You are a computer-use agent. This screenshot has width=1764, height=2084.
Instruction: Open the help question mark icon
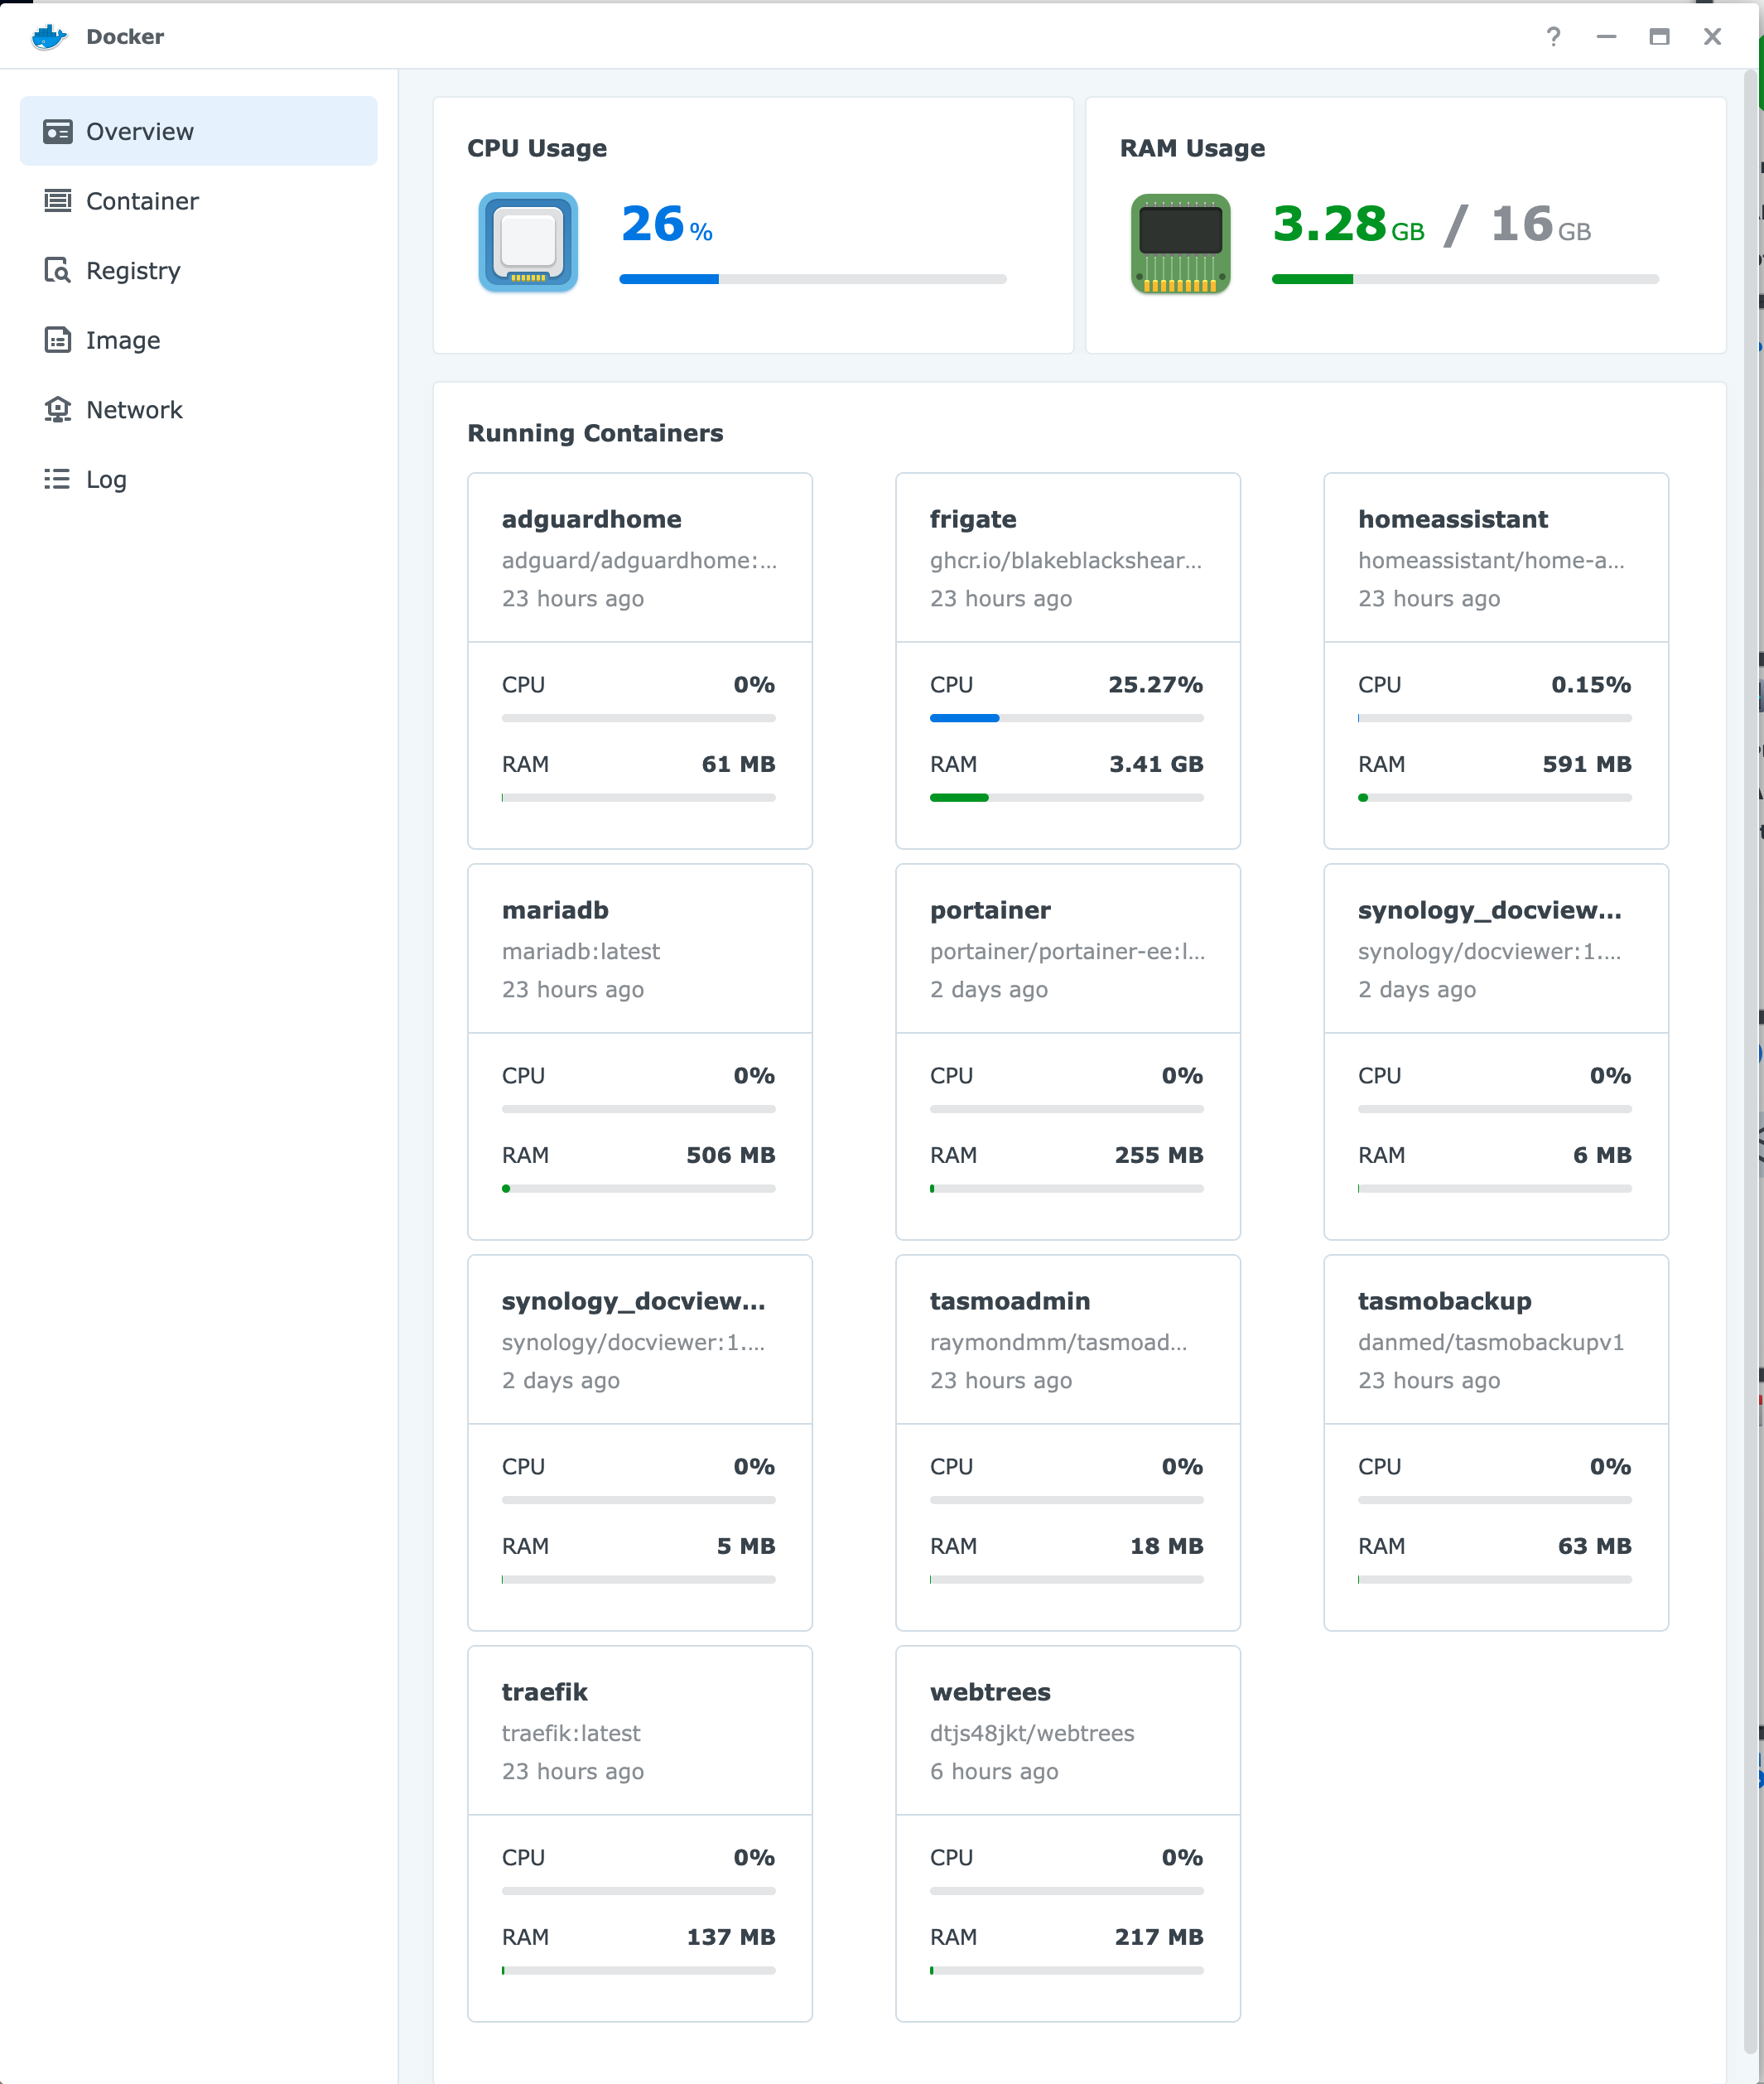pos(1553,37)
